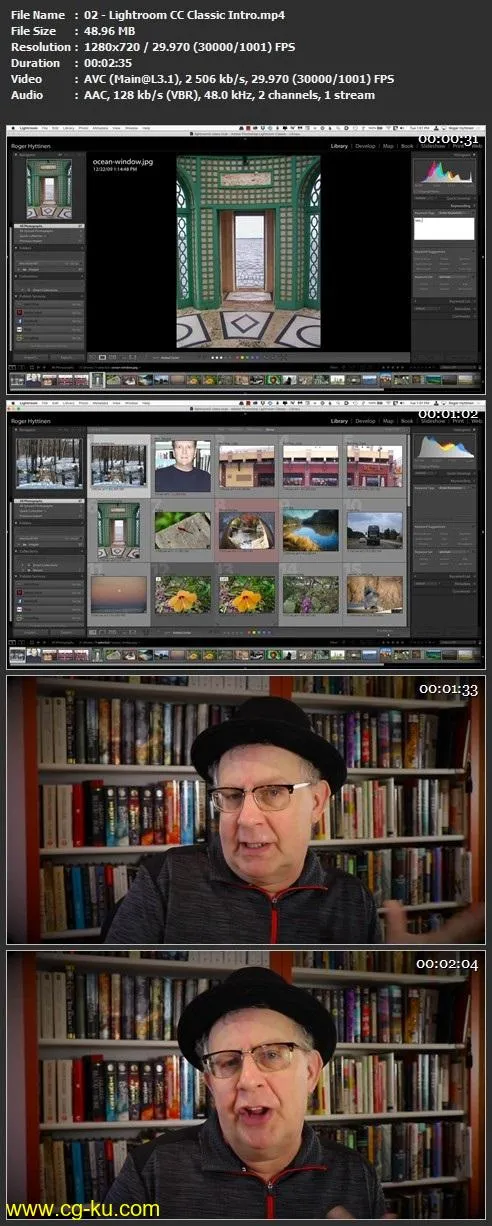Select the truck on road photo in grid
The image size is (492, 1226).
[375, 531]
